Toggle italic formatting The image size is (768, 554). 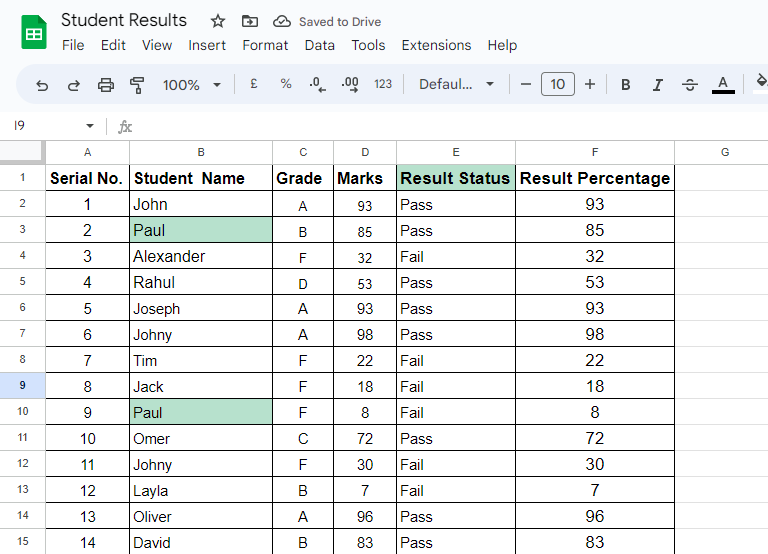[x=658, y=85]
